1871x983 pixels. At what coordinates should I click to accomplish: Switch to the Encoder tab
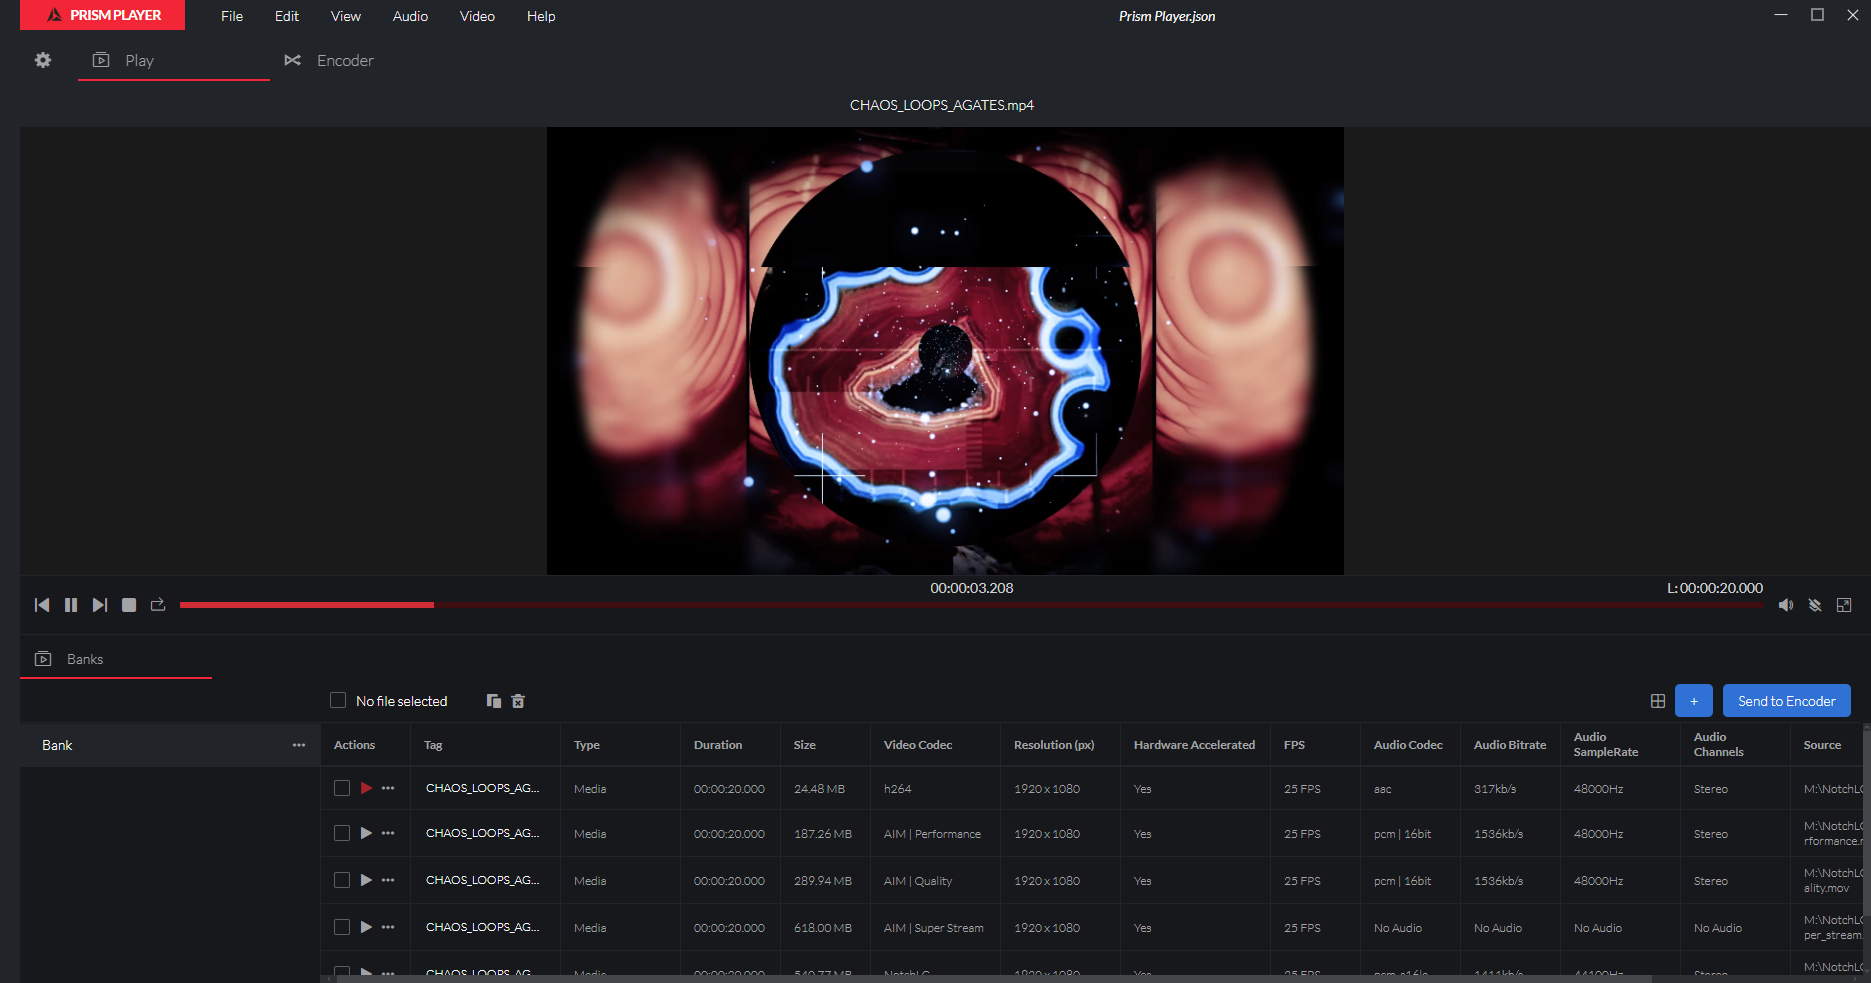[x=330, y=61]
